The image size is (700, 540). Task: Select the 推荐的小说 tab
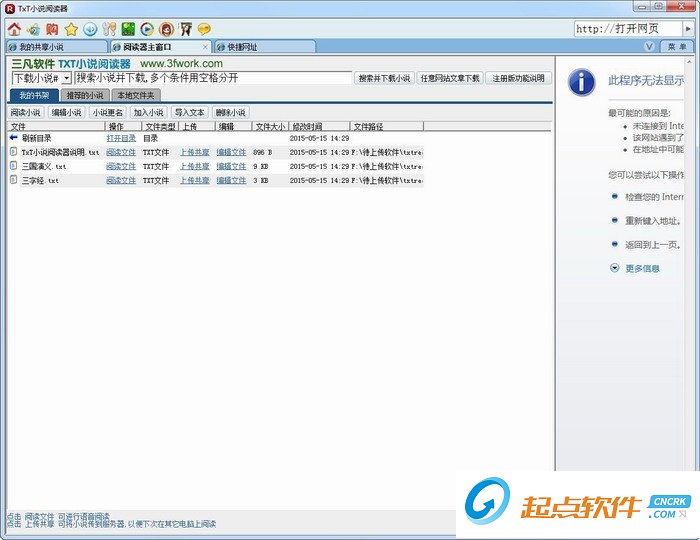pos(85,95)
